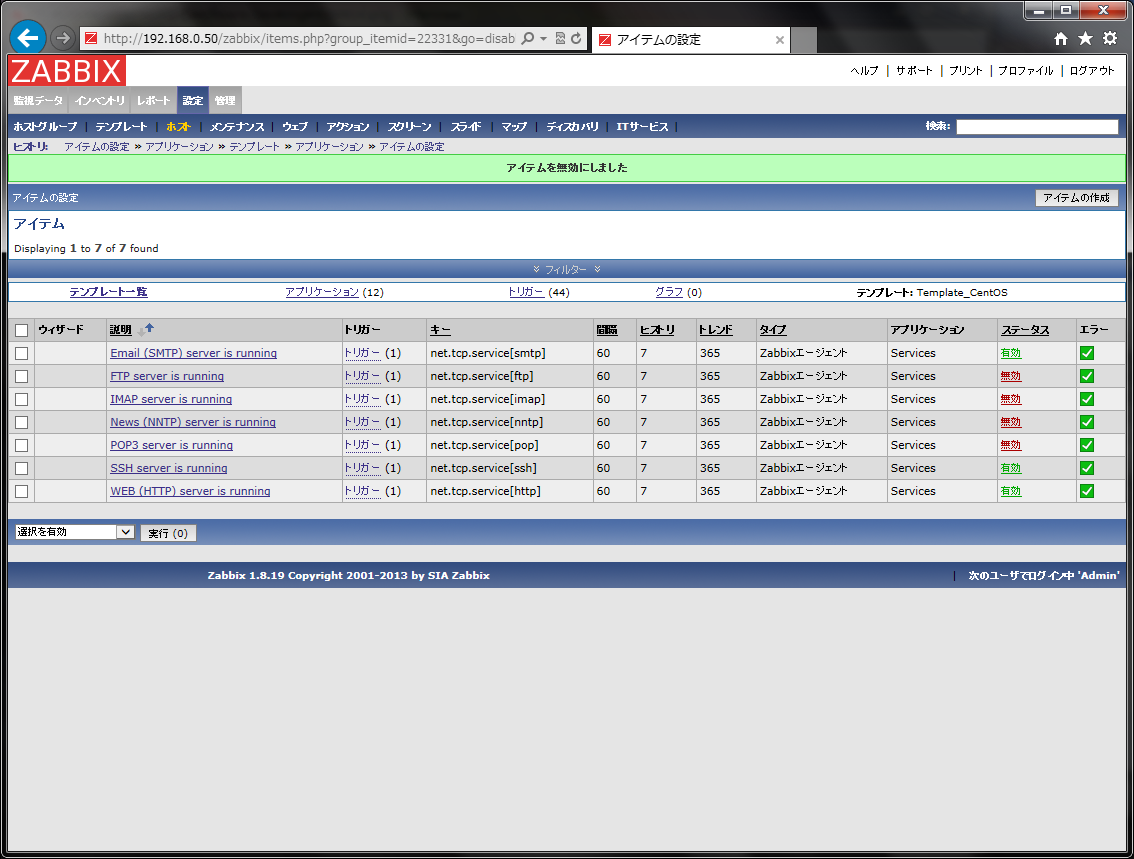Open the インベントリ main tab

(x=100, y=101)
